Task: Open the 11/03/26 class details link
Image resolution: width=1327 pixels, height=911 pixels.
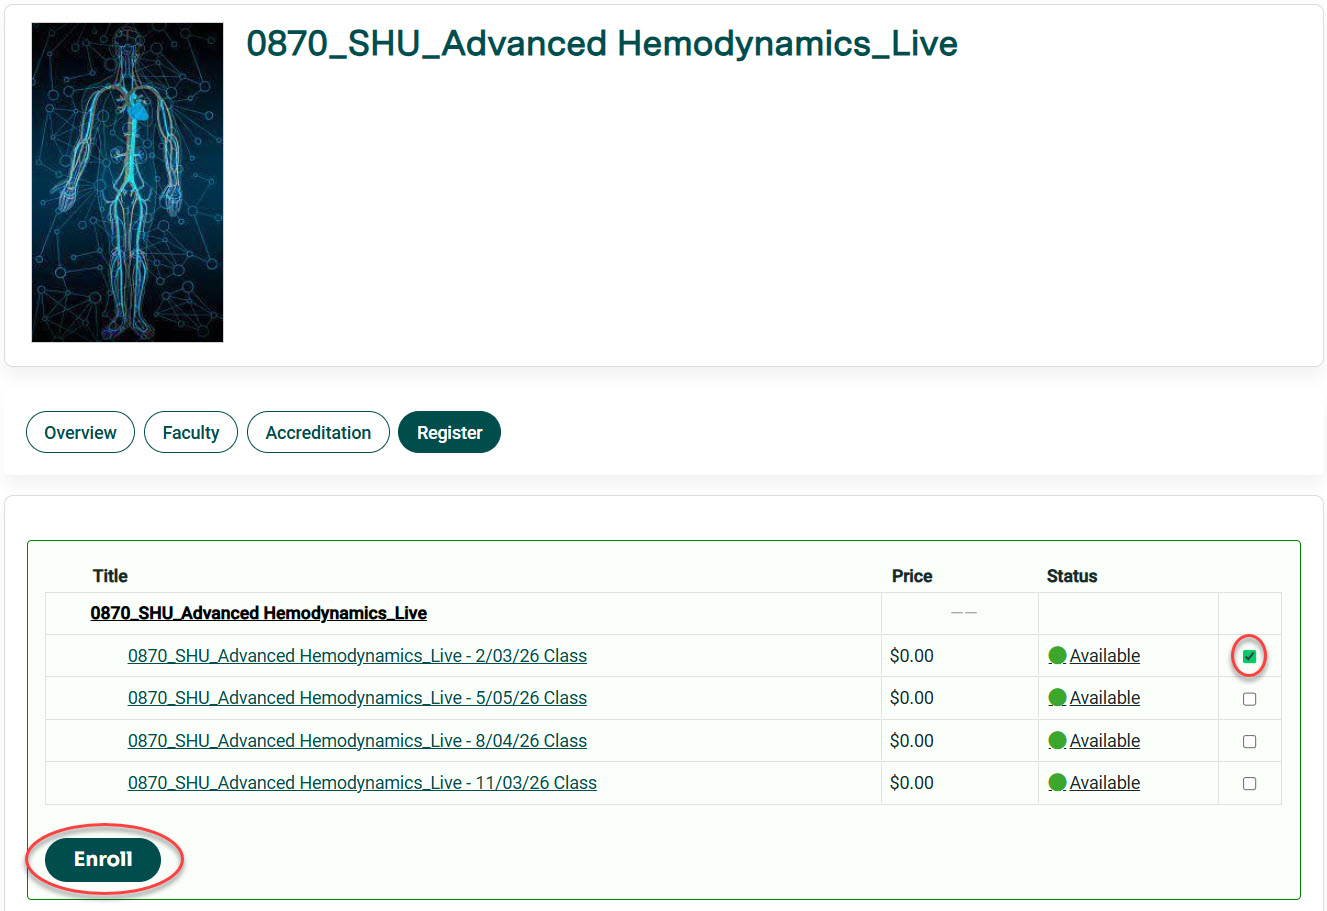Action: click(362, 782)
